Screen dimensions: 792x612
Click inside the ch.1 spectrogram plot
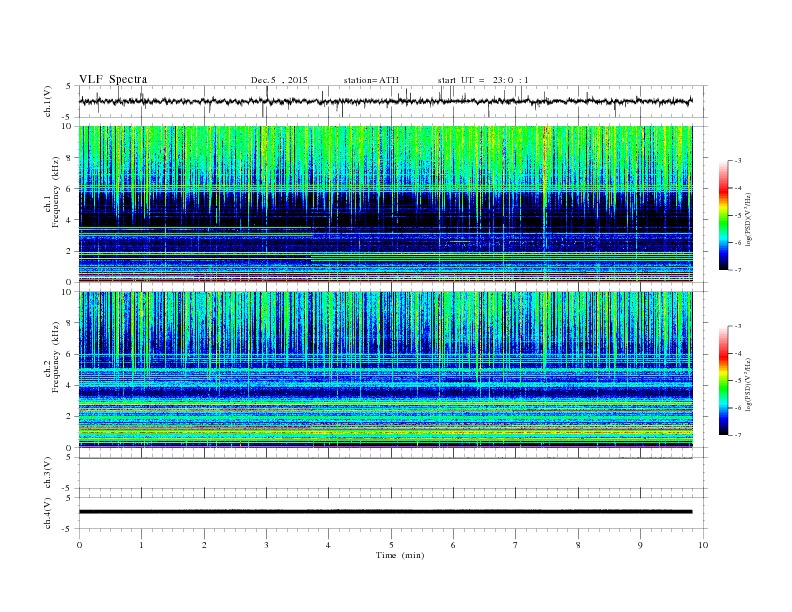coord(386,204)
